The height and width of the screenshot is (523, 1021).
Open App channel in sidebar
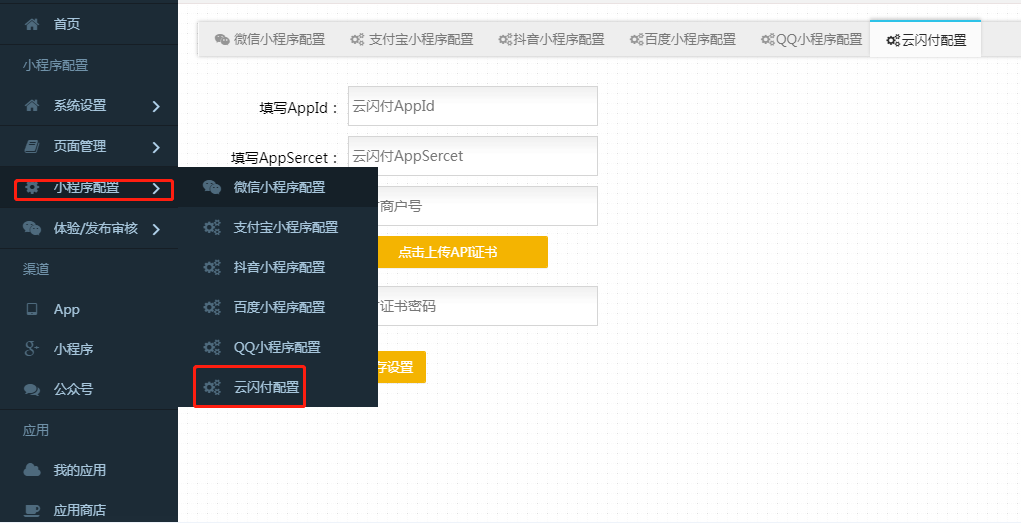pos(89,309)
